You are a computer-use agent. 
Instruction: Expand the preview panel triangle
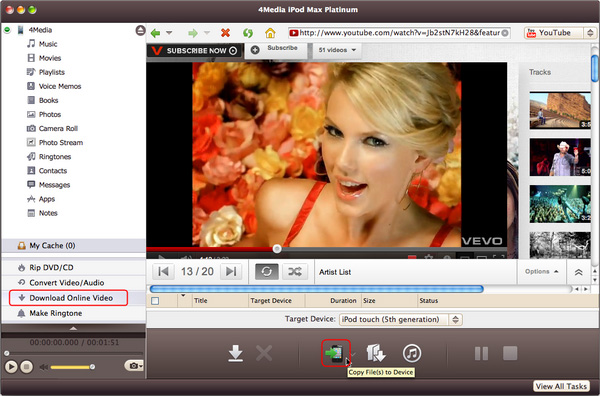[73, 328]
